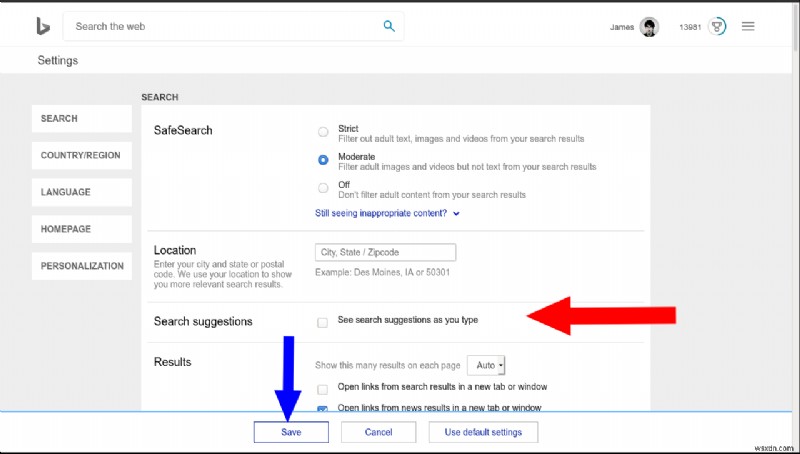Open the hamburger menu icon
Viewport: 800px width, 454px height.
(748, 26)
